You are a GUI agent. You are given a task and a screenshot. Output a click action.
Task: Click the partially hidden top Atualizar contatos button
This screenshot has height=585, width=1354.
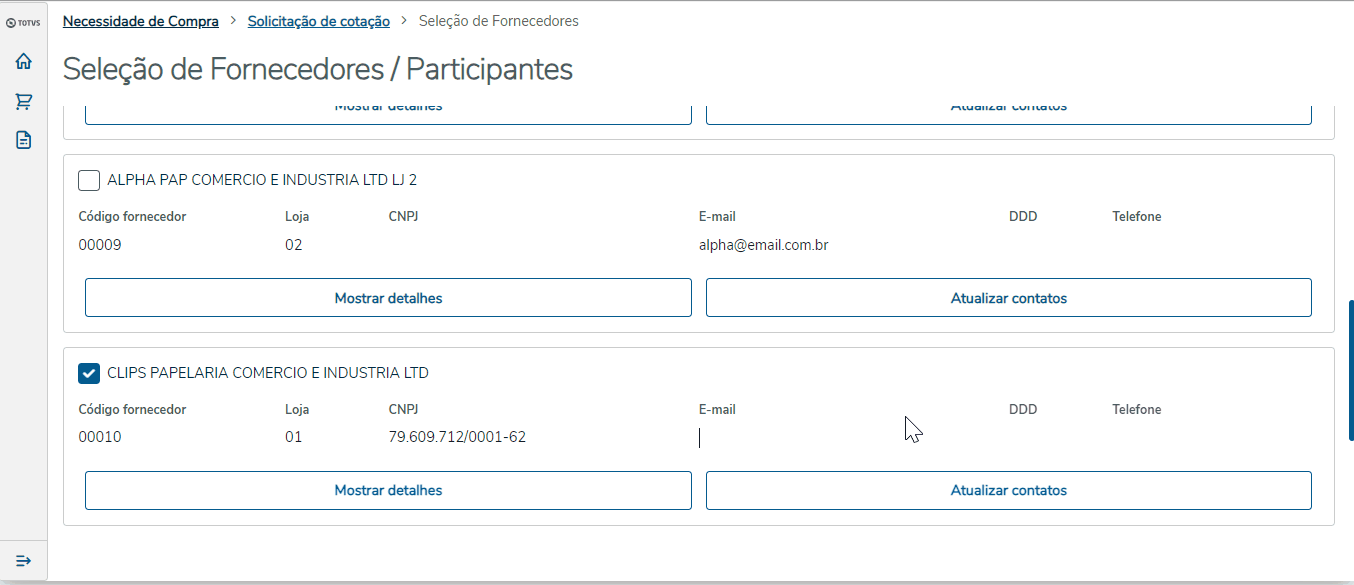(x=1008, y=112)
